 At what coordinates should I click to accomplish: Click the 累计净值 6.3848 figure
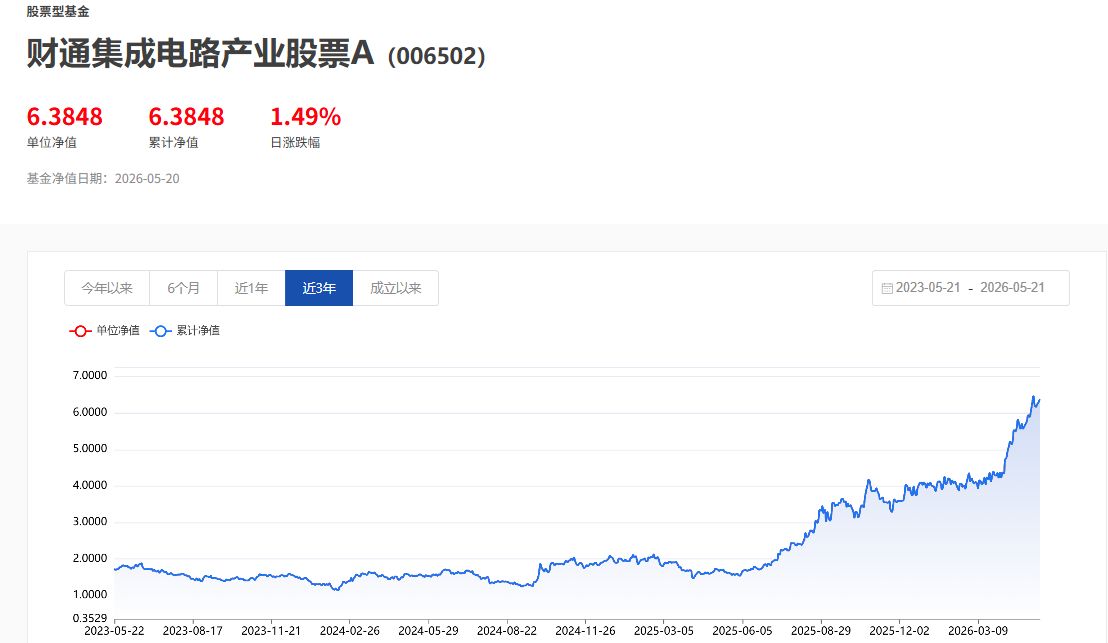[x=186, y=117]
